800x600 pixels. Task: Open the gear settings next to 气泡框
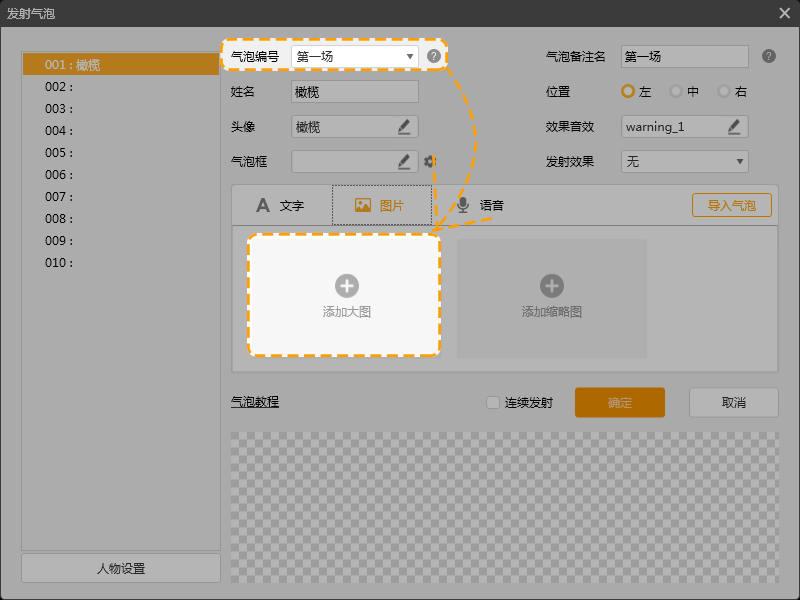430,161
